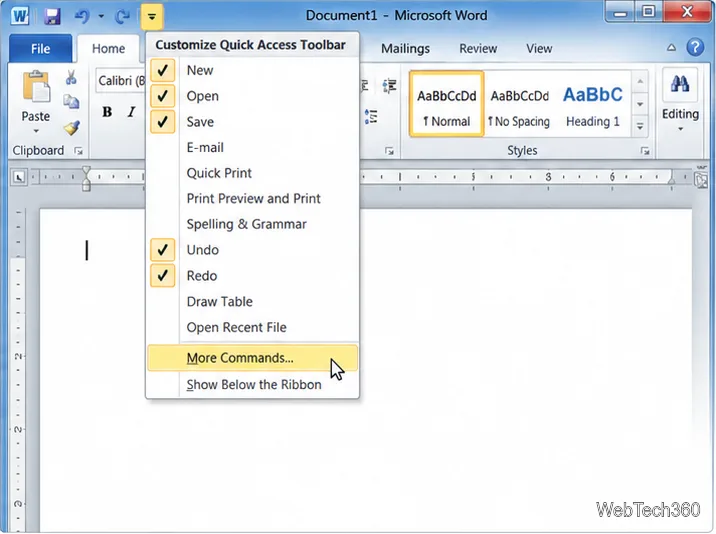Open the Paste options dropdown arrow
The image size is (716, 534).
pyautogui.click(x=36, y=132)
